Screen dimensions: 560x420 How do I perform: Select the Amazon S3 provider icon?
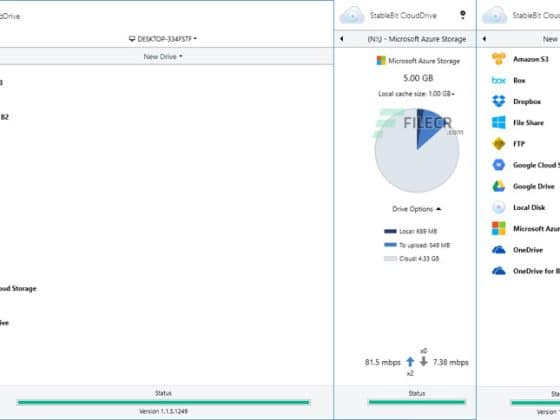click(x=499, y=59)
